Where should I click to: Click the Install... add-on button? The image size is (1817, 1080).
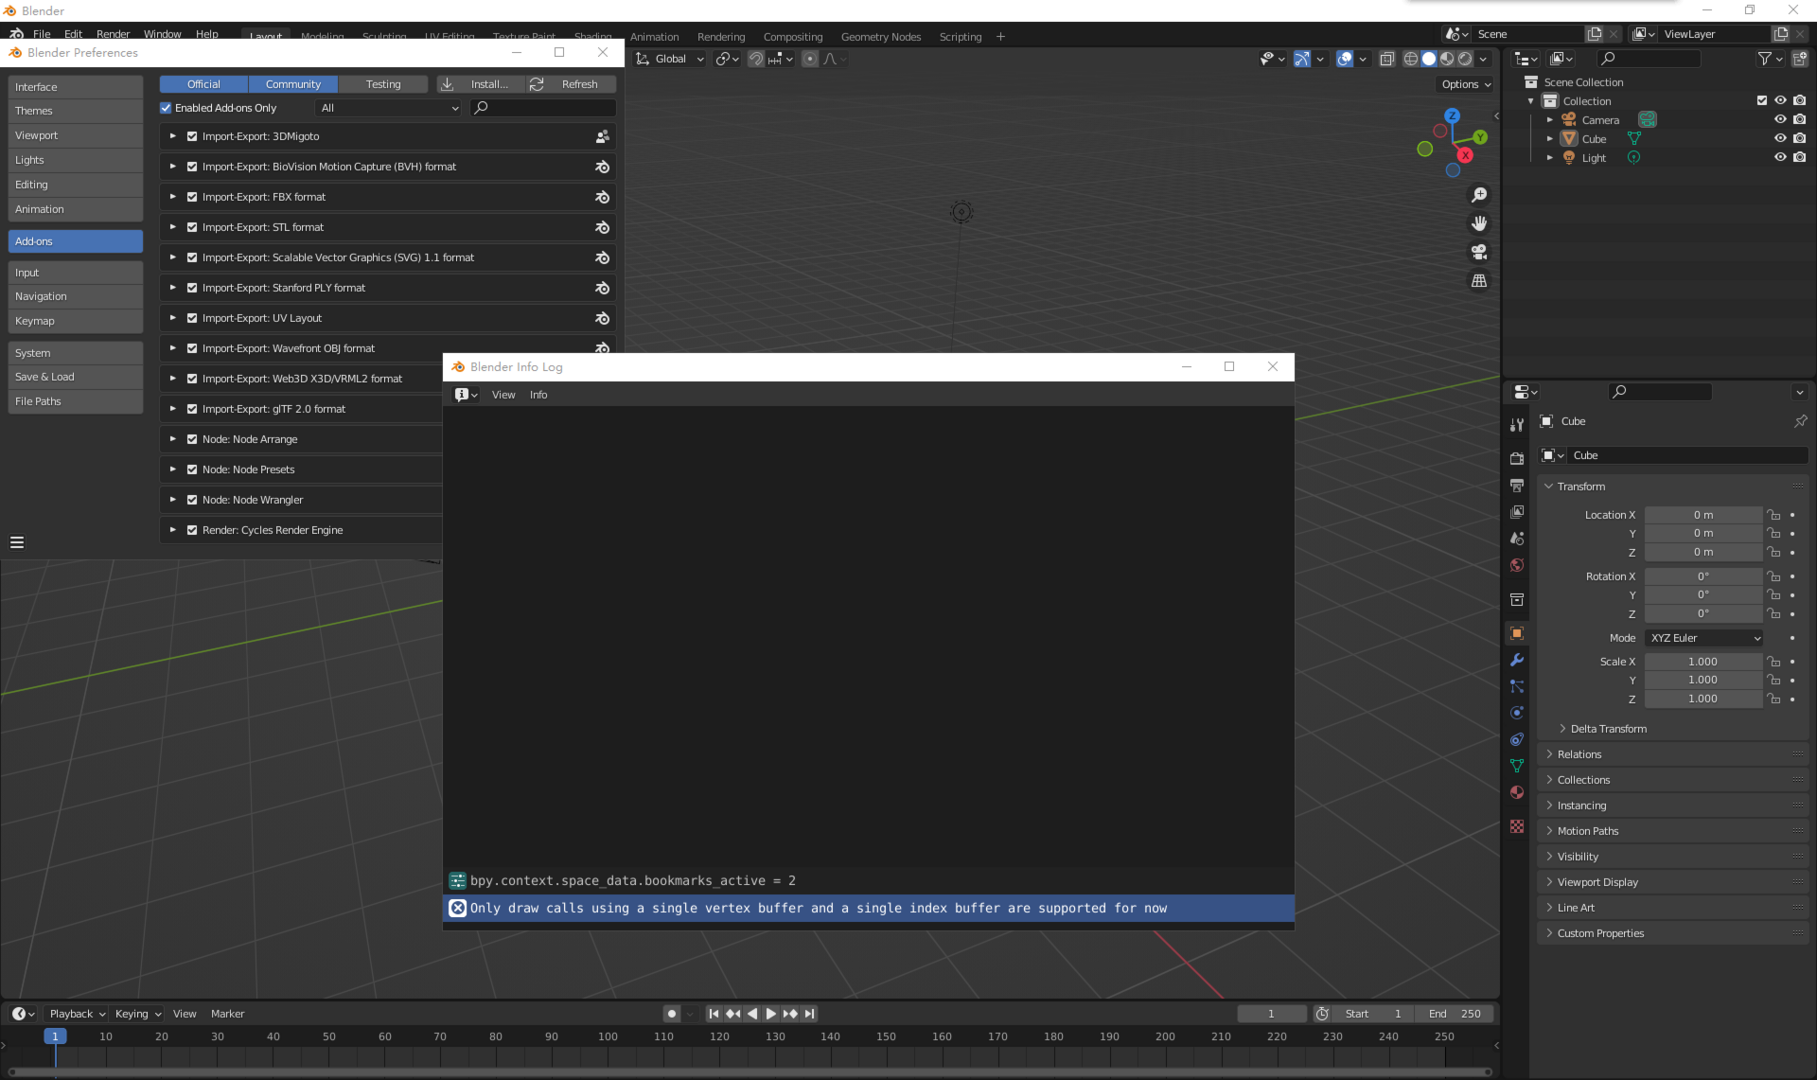point(481,84)
